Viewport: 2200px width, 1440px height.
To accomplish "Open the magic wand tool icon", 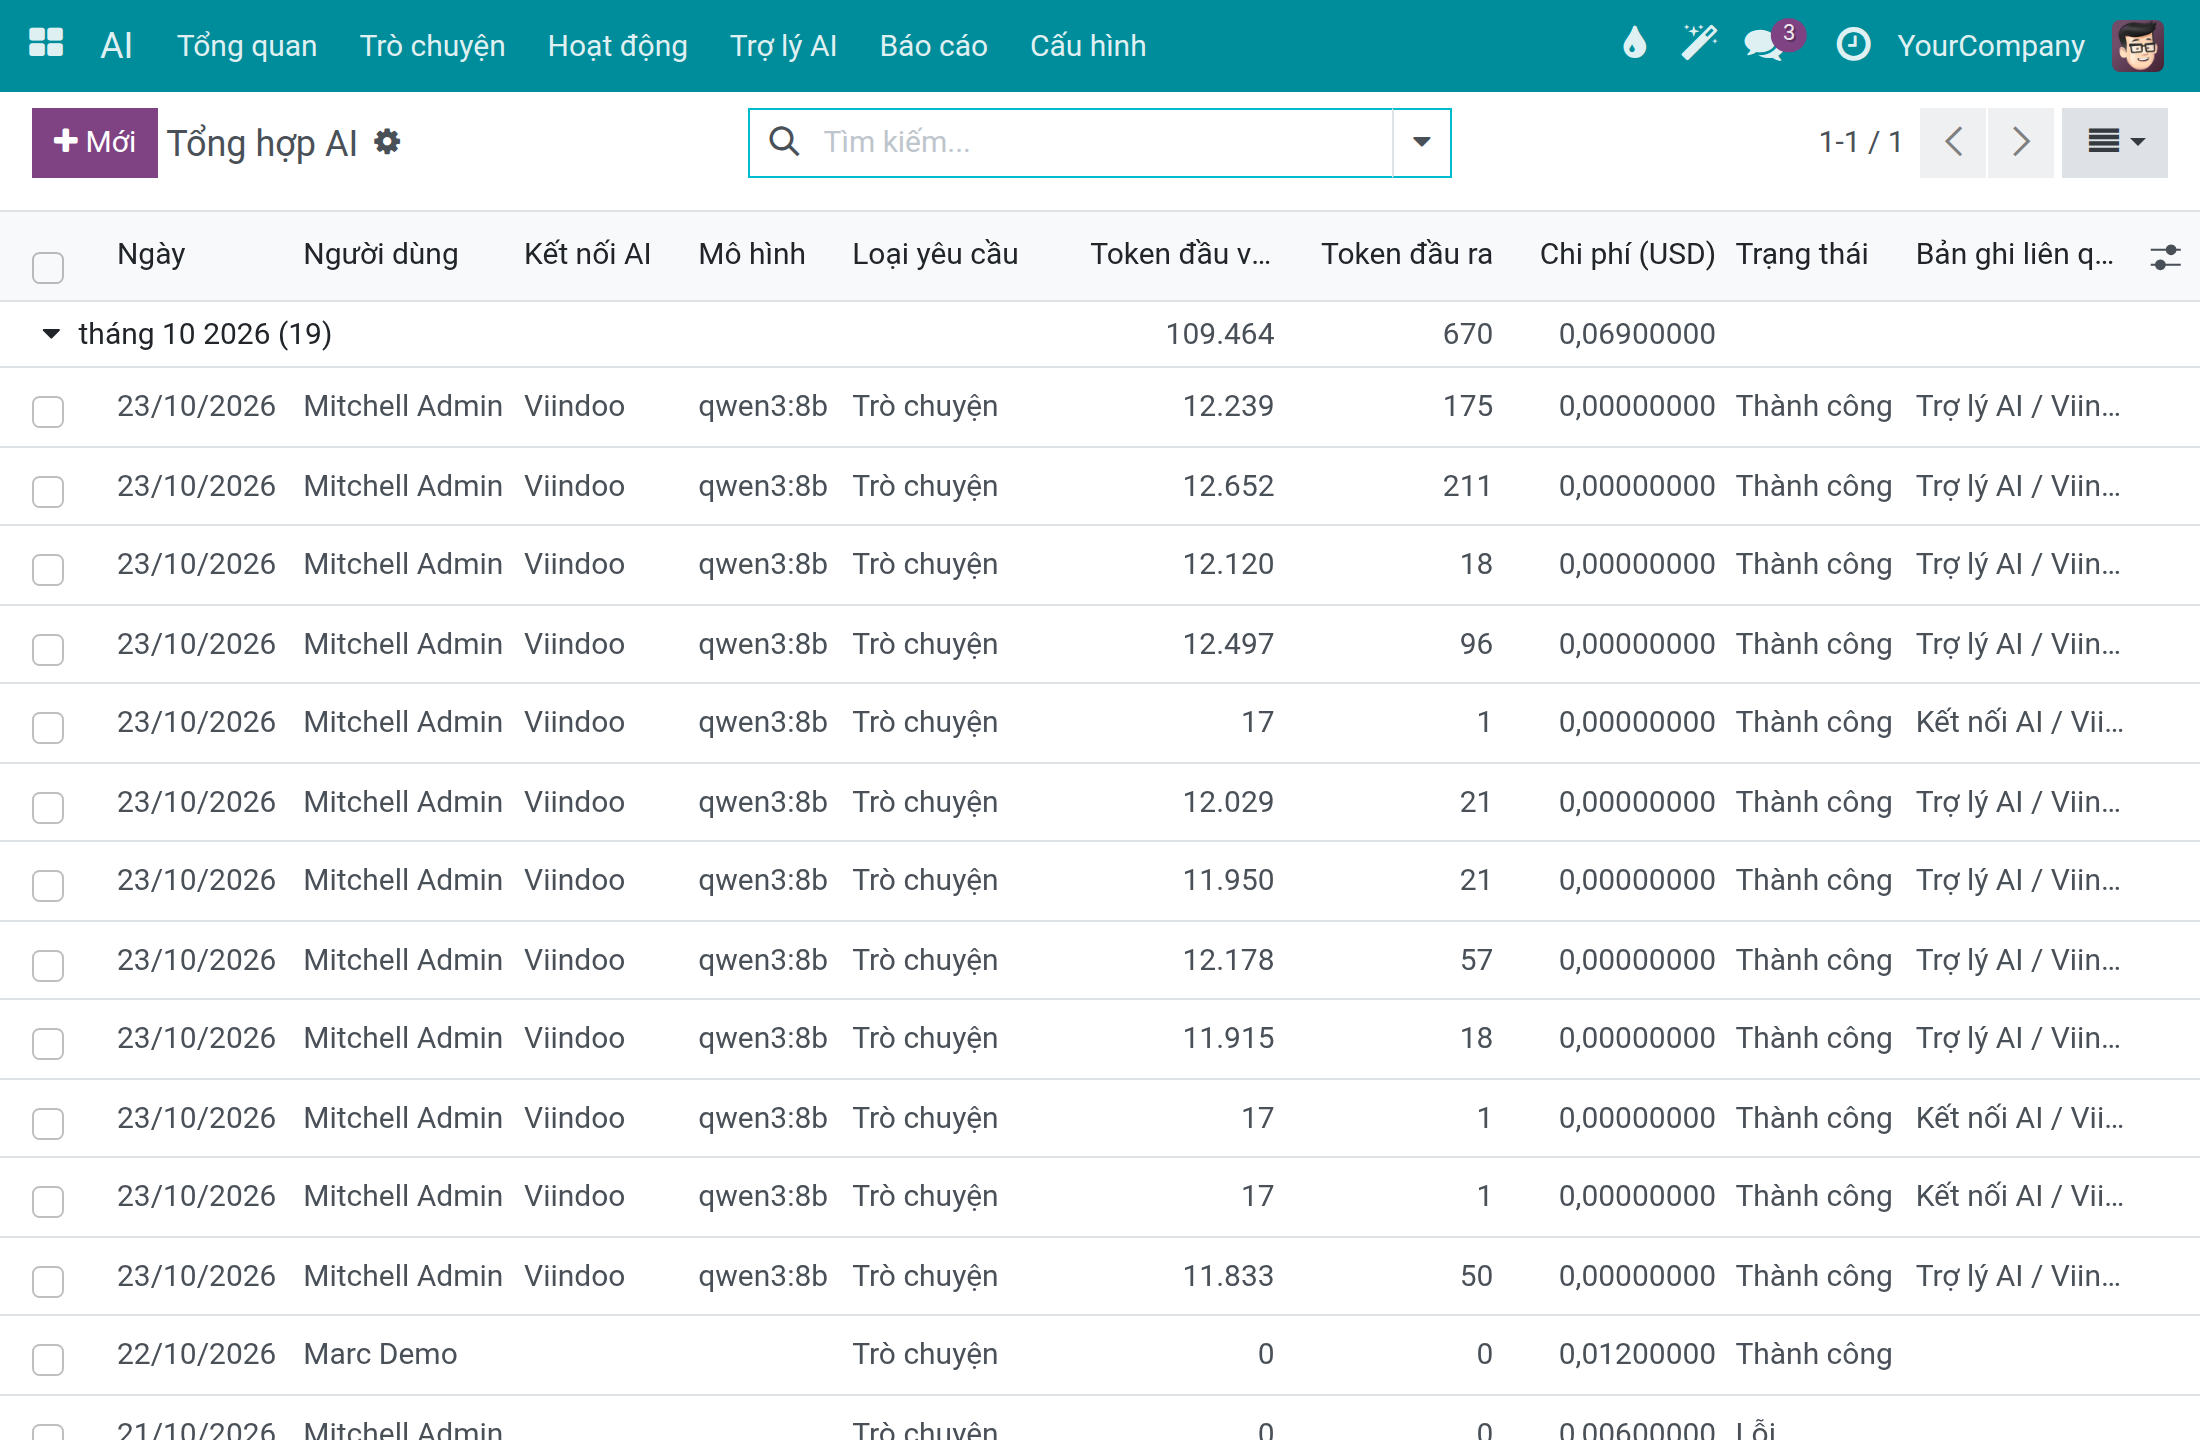I will (1699, 44).
